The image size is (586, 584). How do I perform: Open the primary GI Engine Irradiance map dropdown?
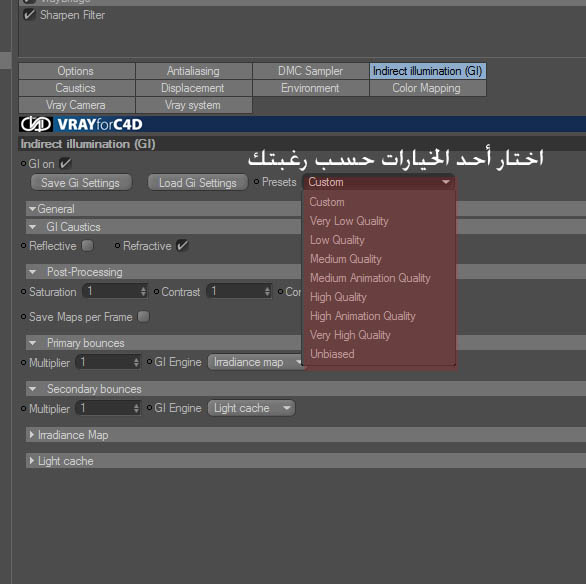[256, 362]
